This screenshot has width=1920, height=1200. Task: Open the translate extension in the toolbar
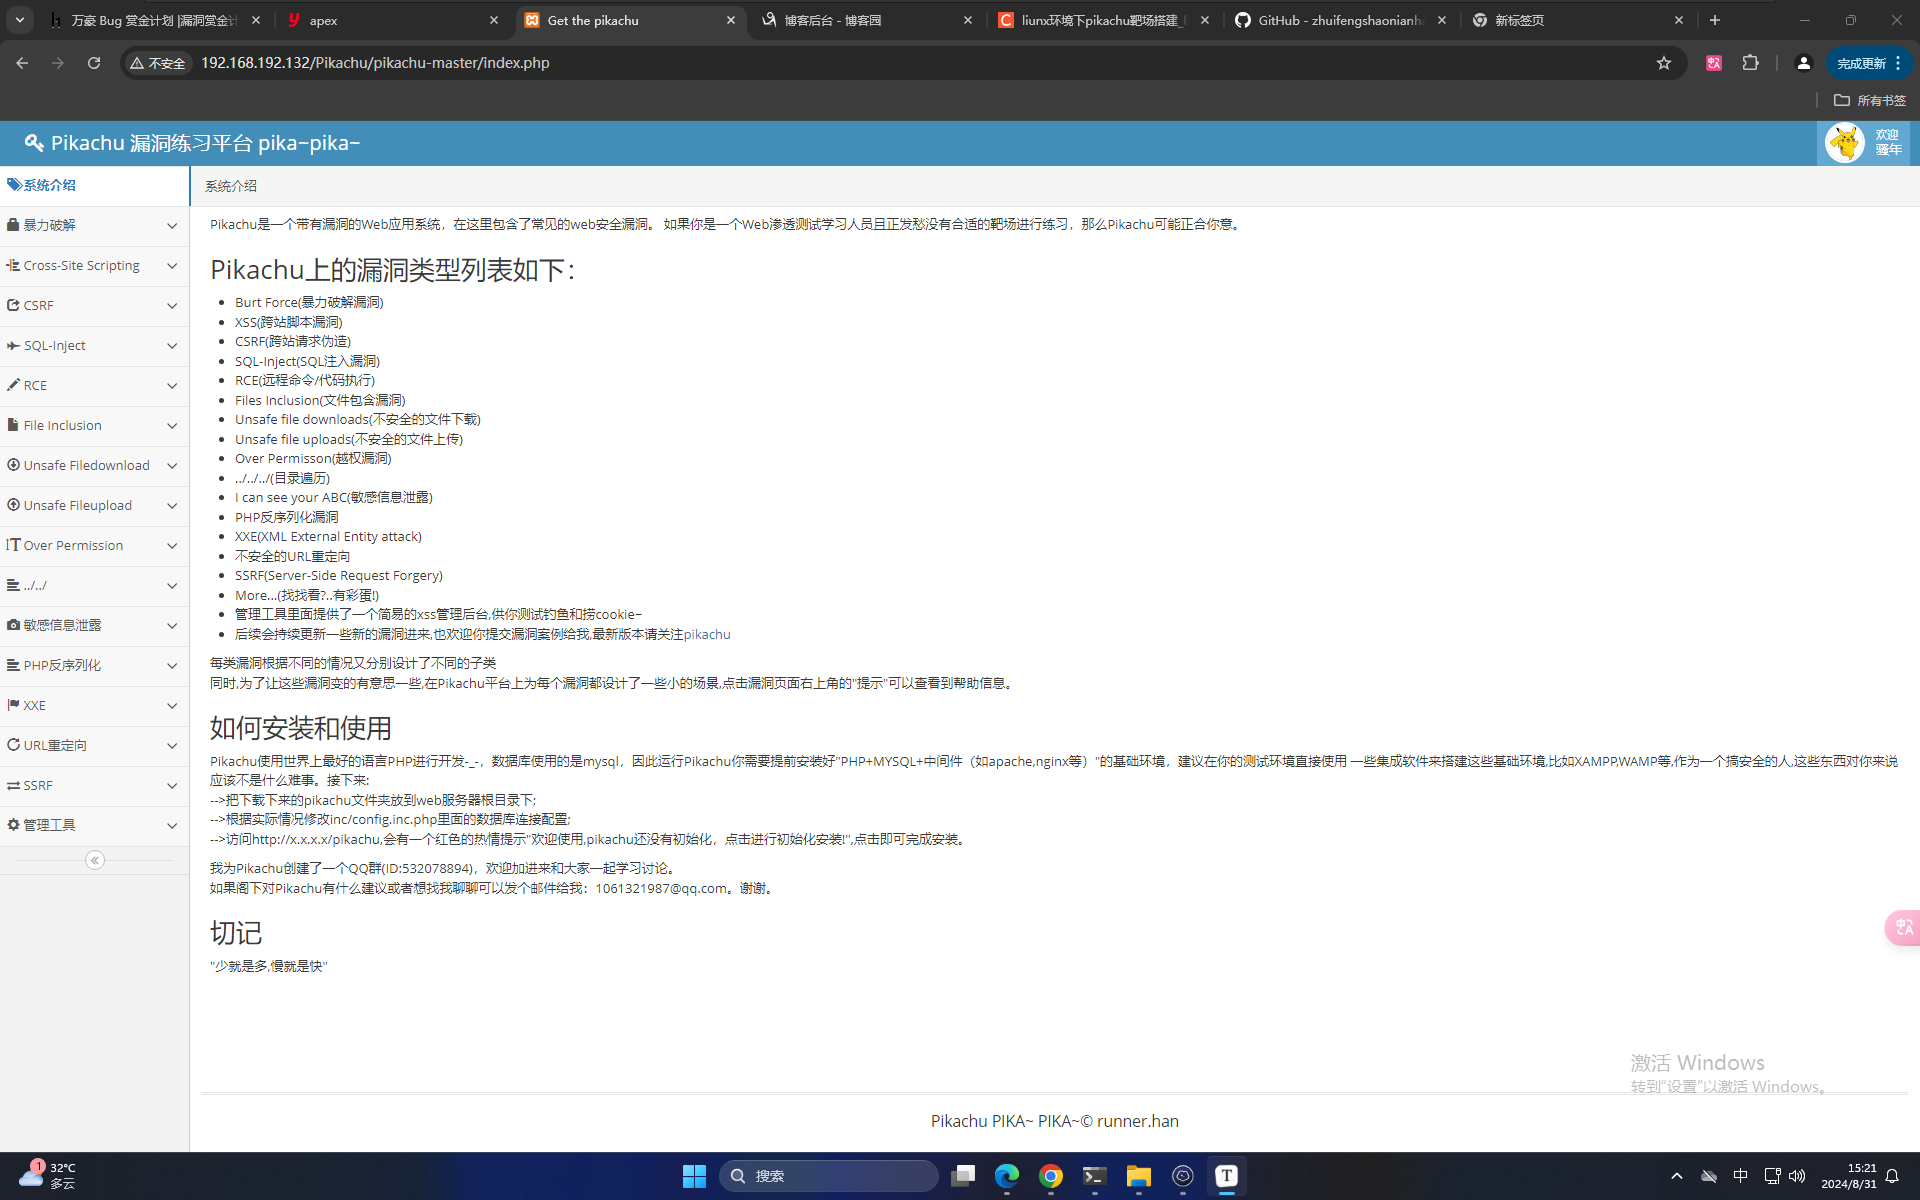click(1714, 63)
